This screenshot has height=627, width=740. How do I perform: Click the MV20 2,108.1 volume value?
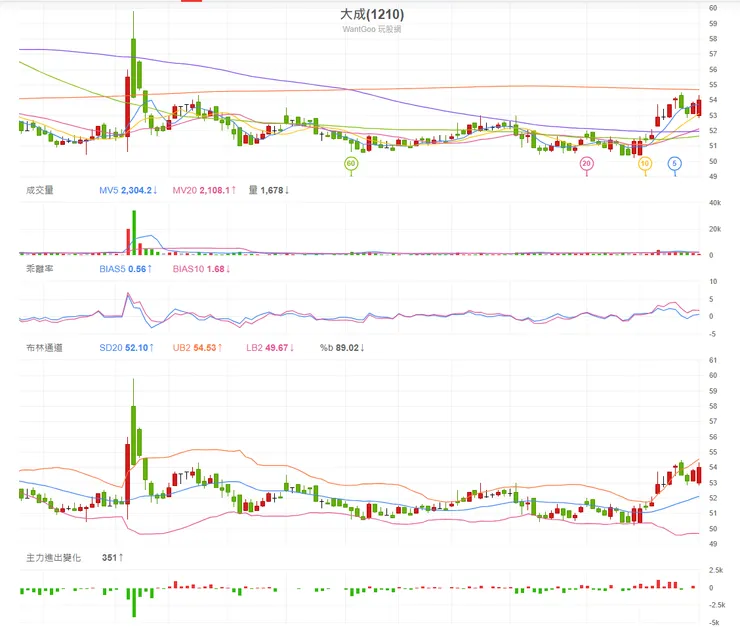204,190
